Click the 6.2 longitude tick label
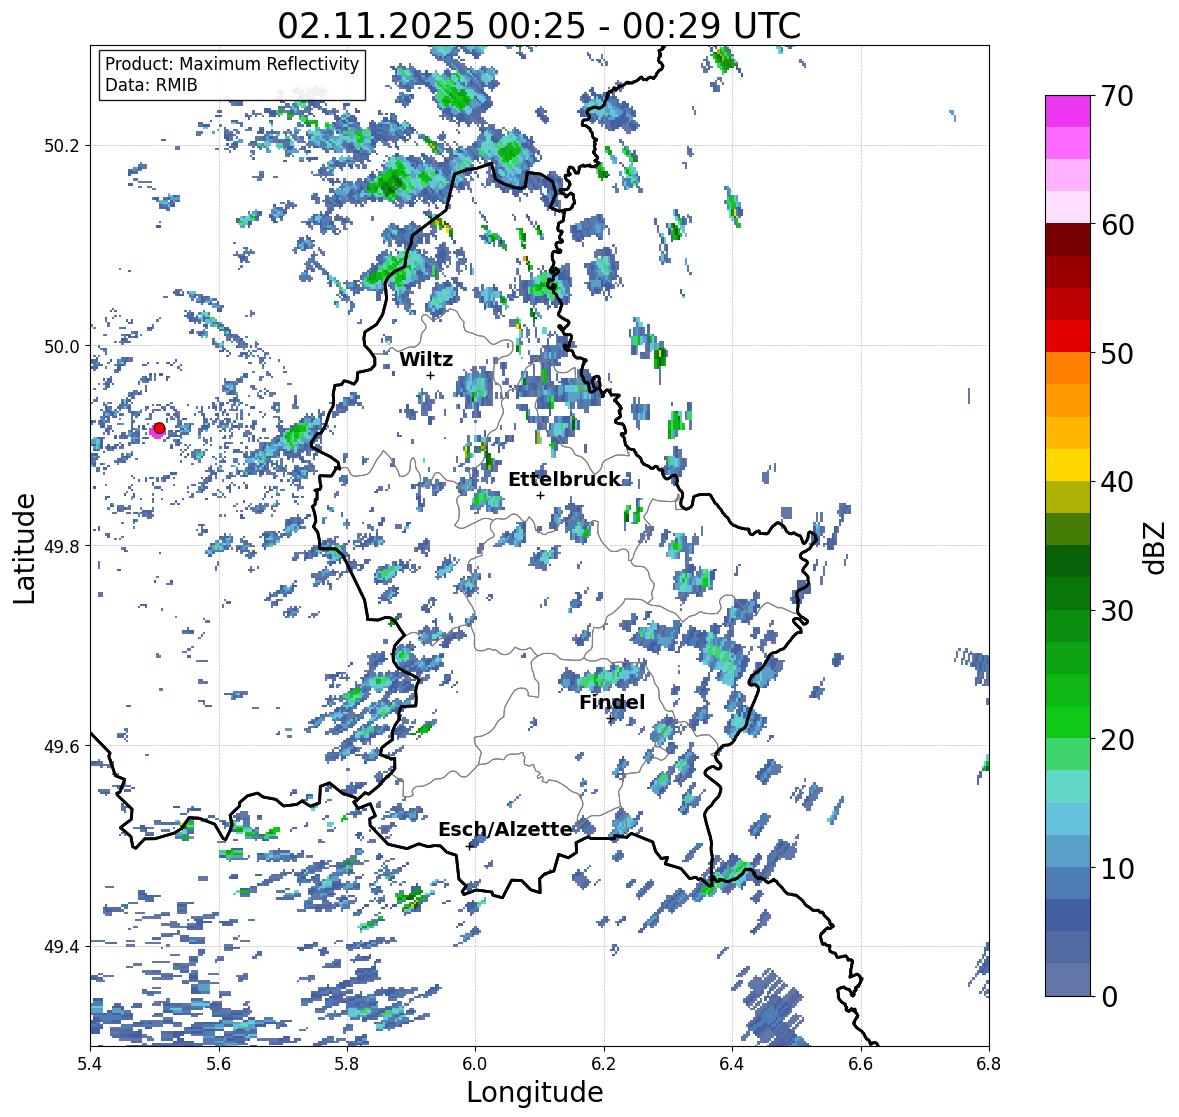This screenshot has height=1117, width=1179. pyautogui.click(x=604, y=1063)
